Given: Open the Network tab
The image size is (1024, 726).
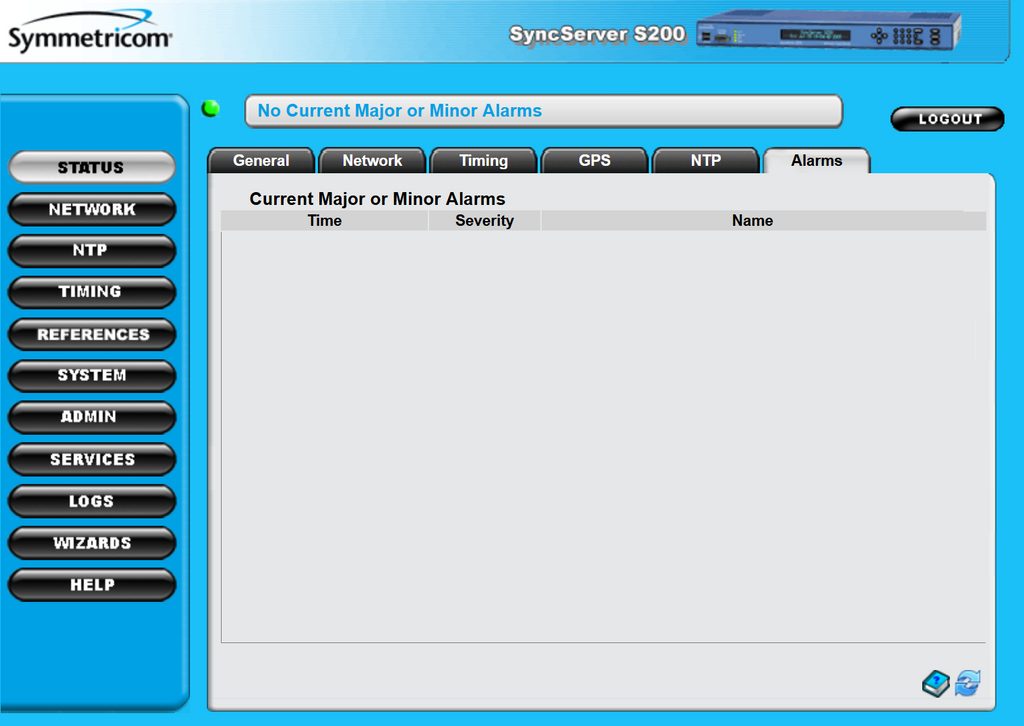Looking at the screenshot, I should point(372,161).
